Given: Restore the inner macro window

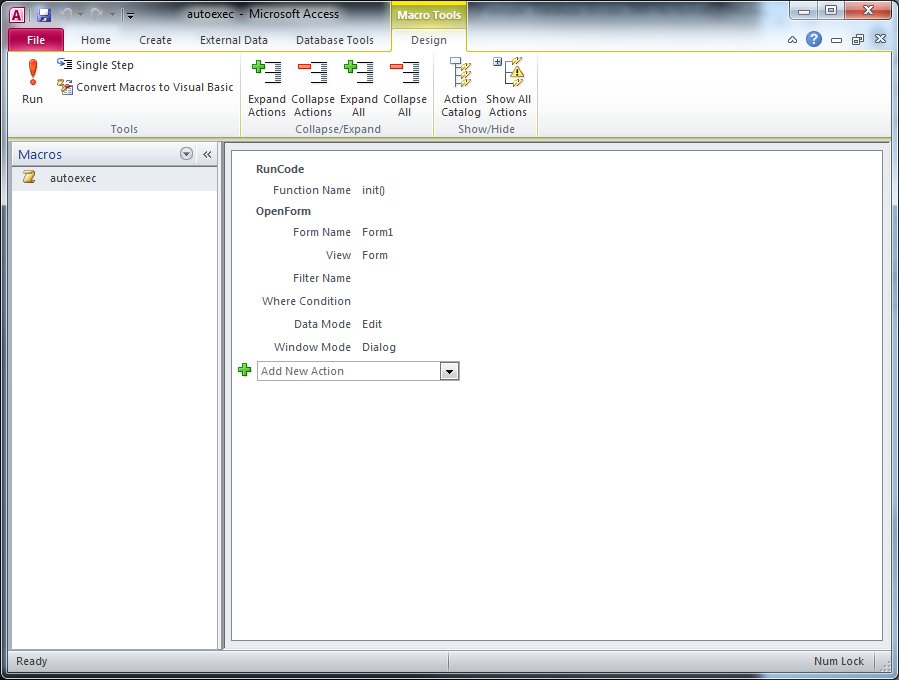Looking at the screenshot, I should [858, 40].
